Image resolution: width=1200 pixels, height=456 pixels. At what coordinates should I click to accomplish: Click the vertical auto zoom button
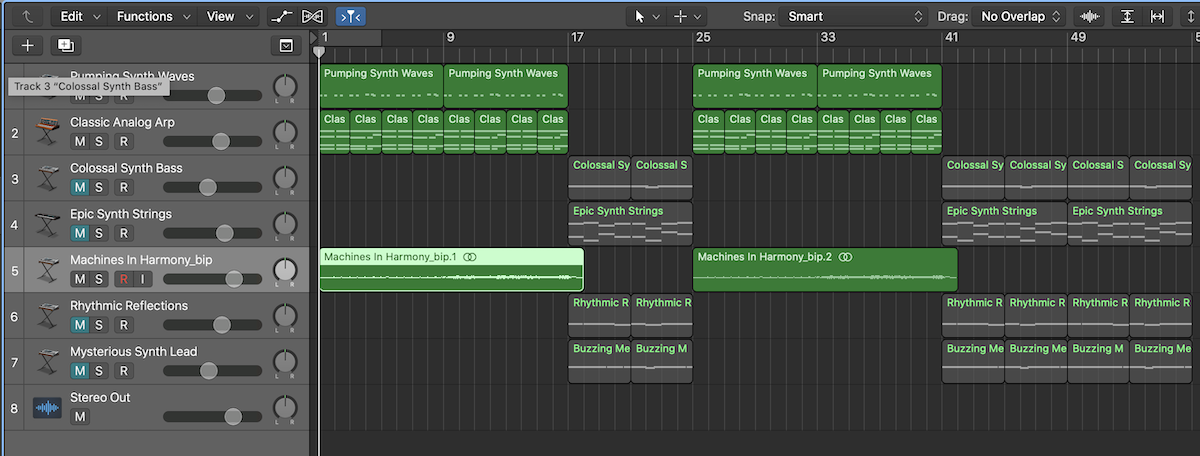pyautogui.click(x=1127, y=16)
